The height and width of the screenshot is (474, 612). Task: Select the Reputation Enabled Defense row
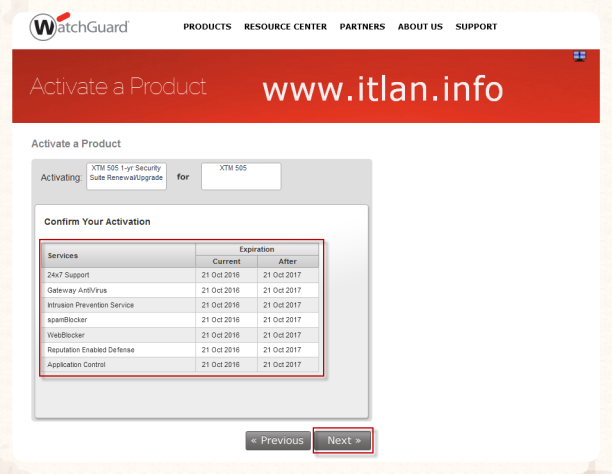[x=117, y=349]
